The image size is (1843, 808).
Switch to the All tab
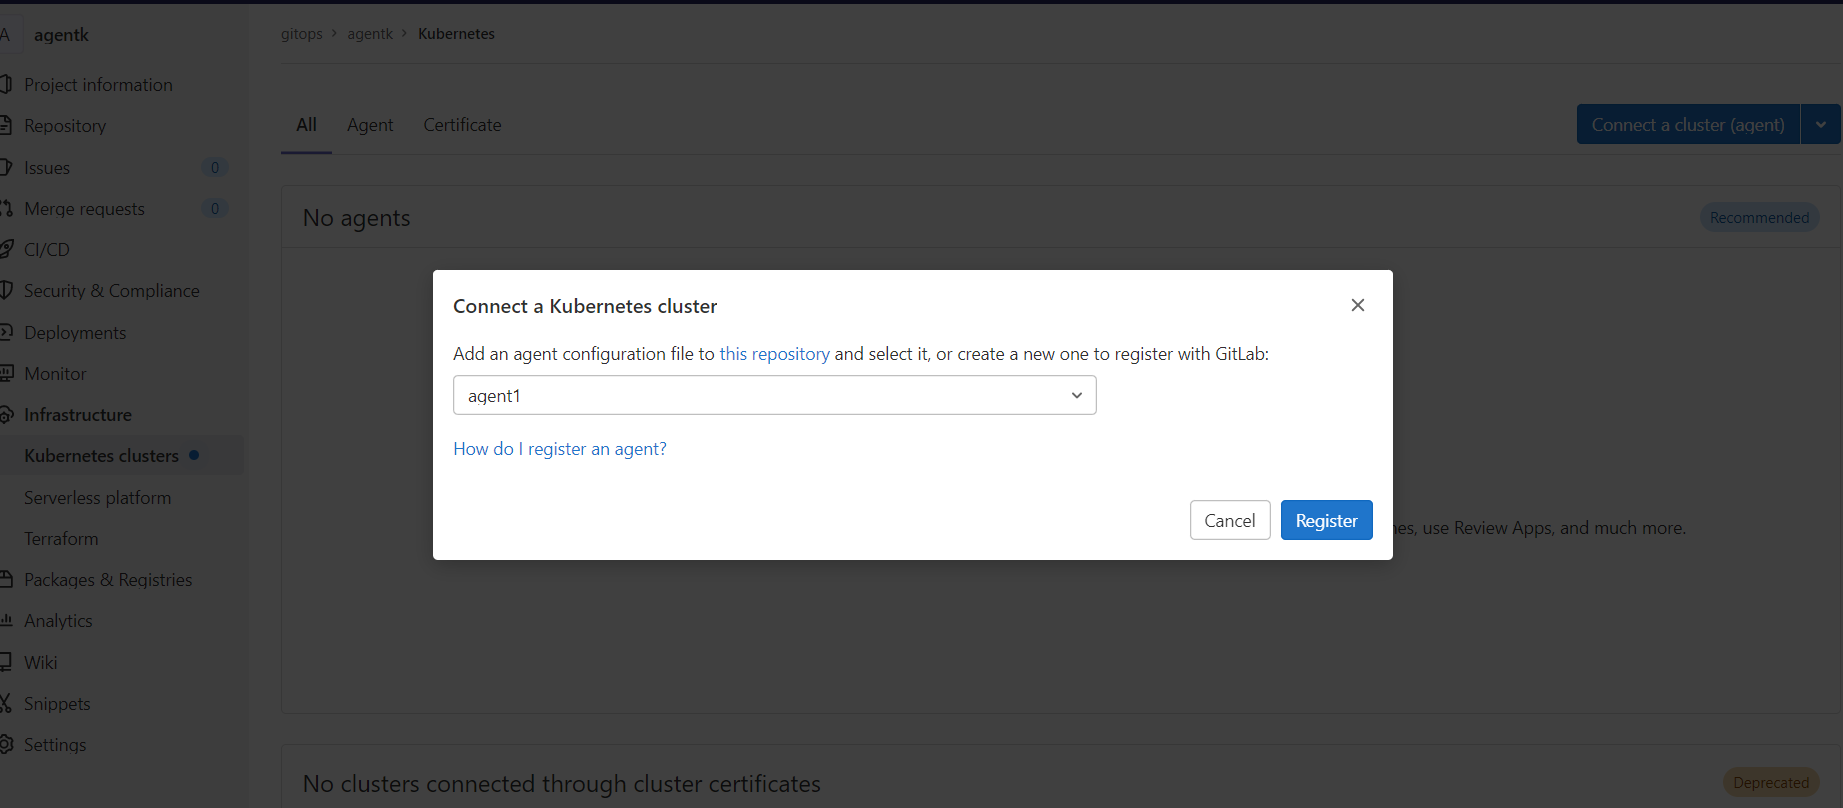click(x=306, y=125)
